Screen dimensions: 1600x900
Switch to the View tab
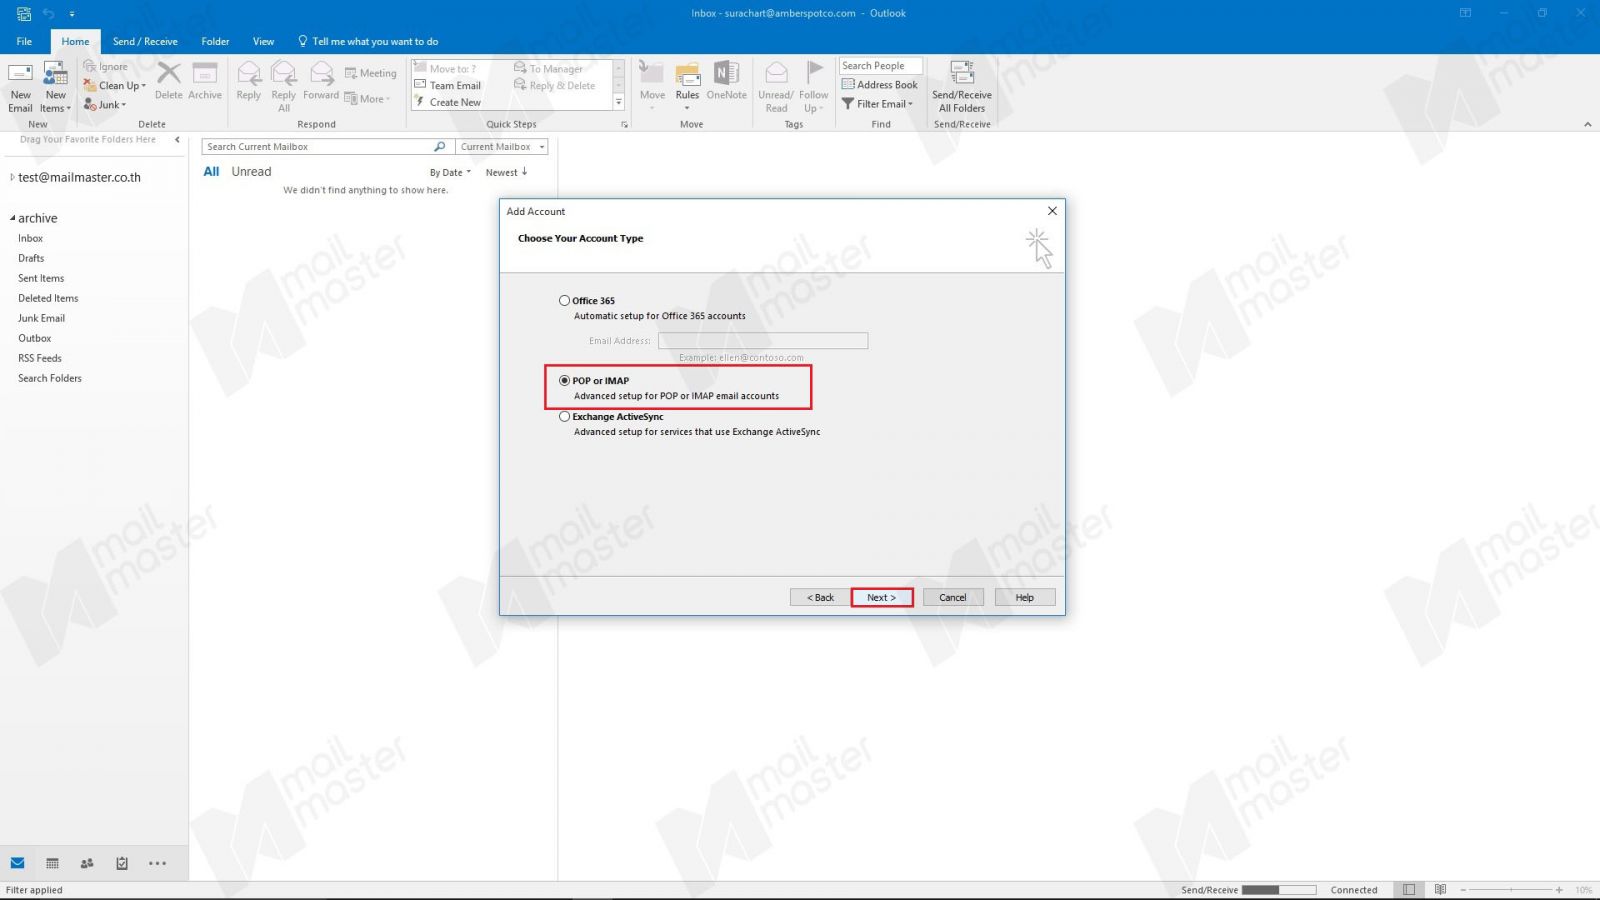263,41
